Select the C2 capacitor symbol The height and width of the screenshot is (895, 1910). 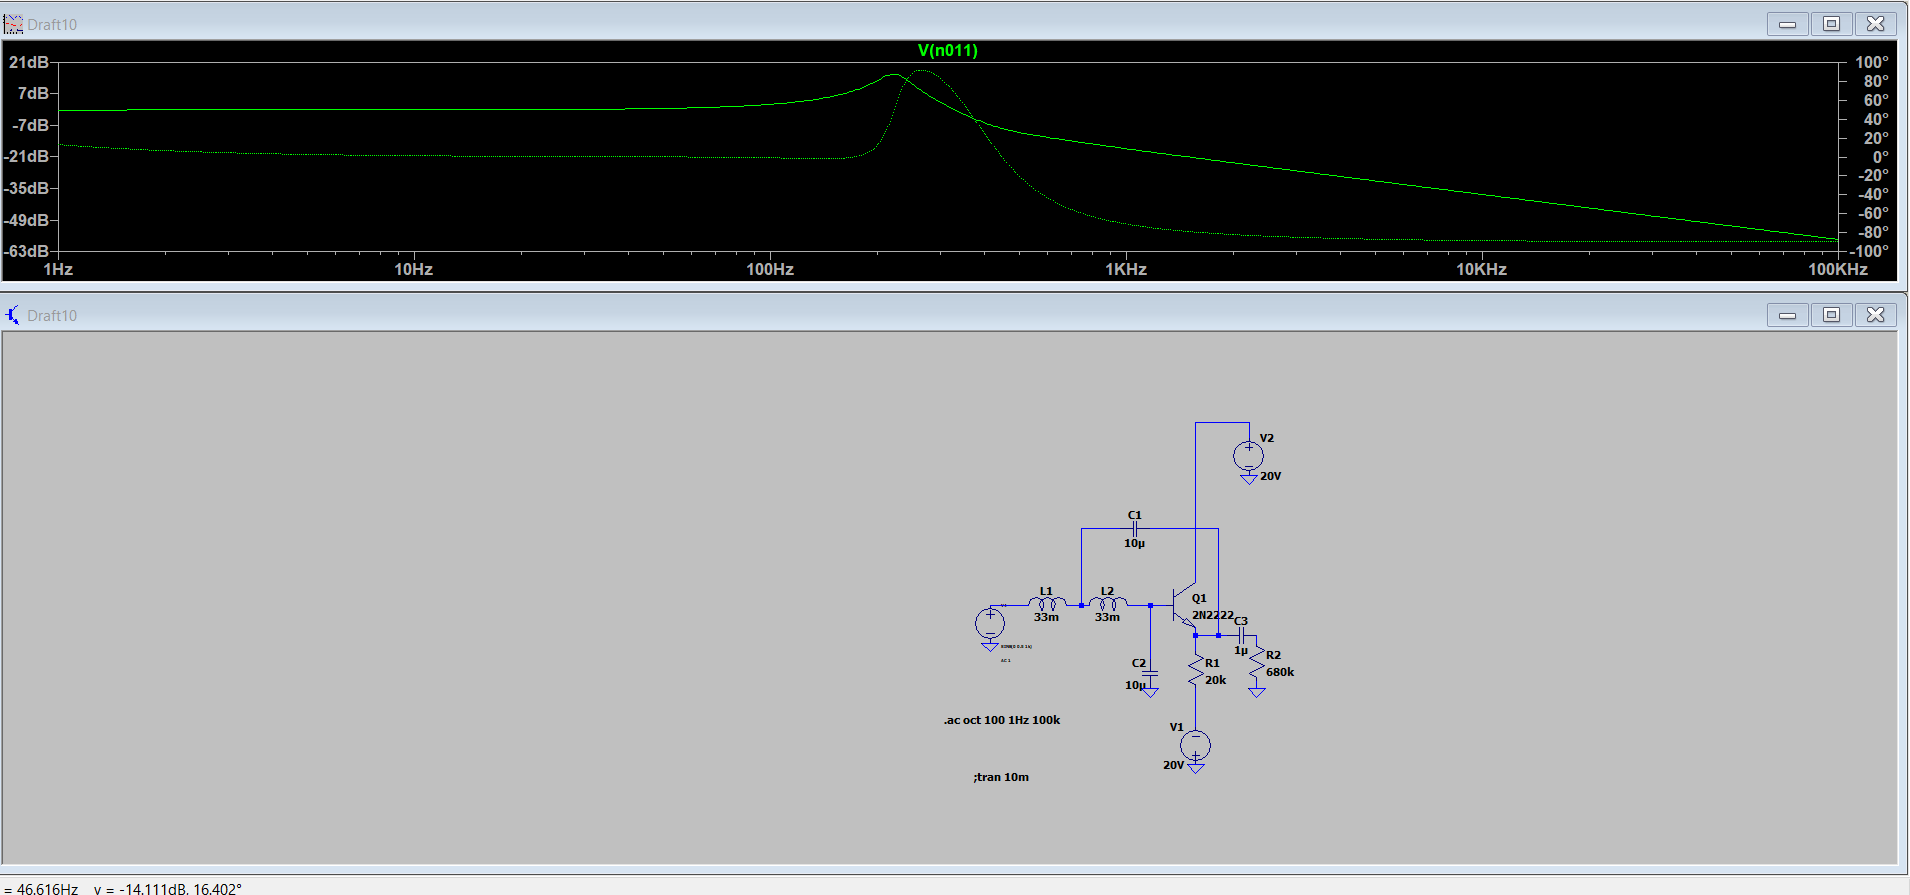pyautogui.click(x=1150, y=673)
